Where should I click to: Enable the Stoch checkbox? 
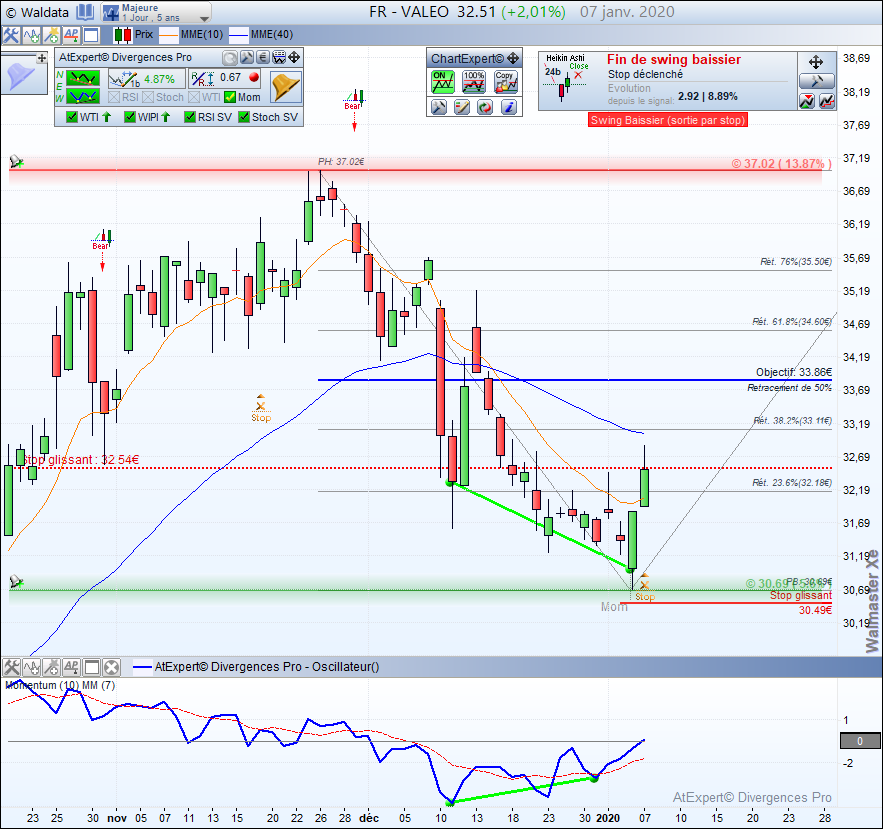pyautogui.click(x=148, y=97)
